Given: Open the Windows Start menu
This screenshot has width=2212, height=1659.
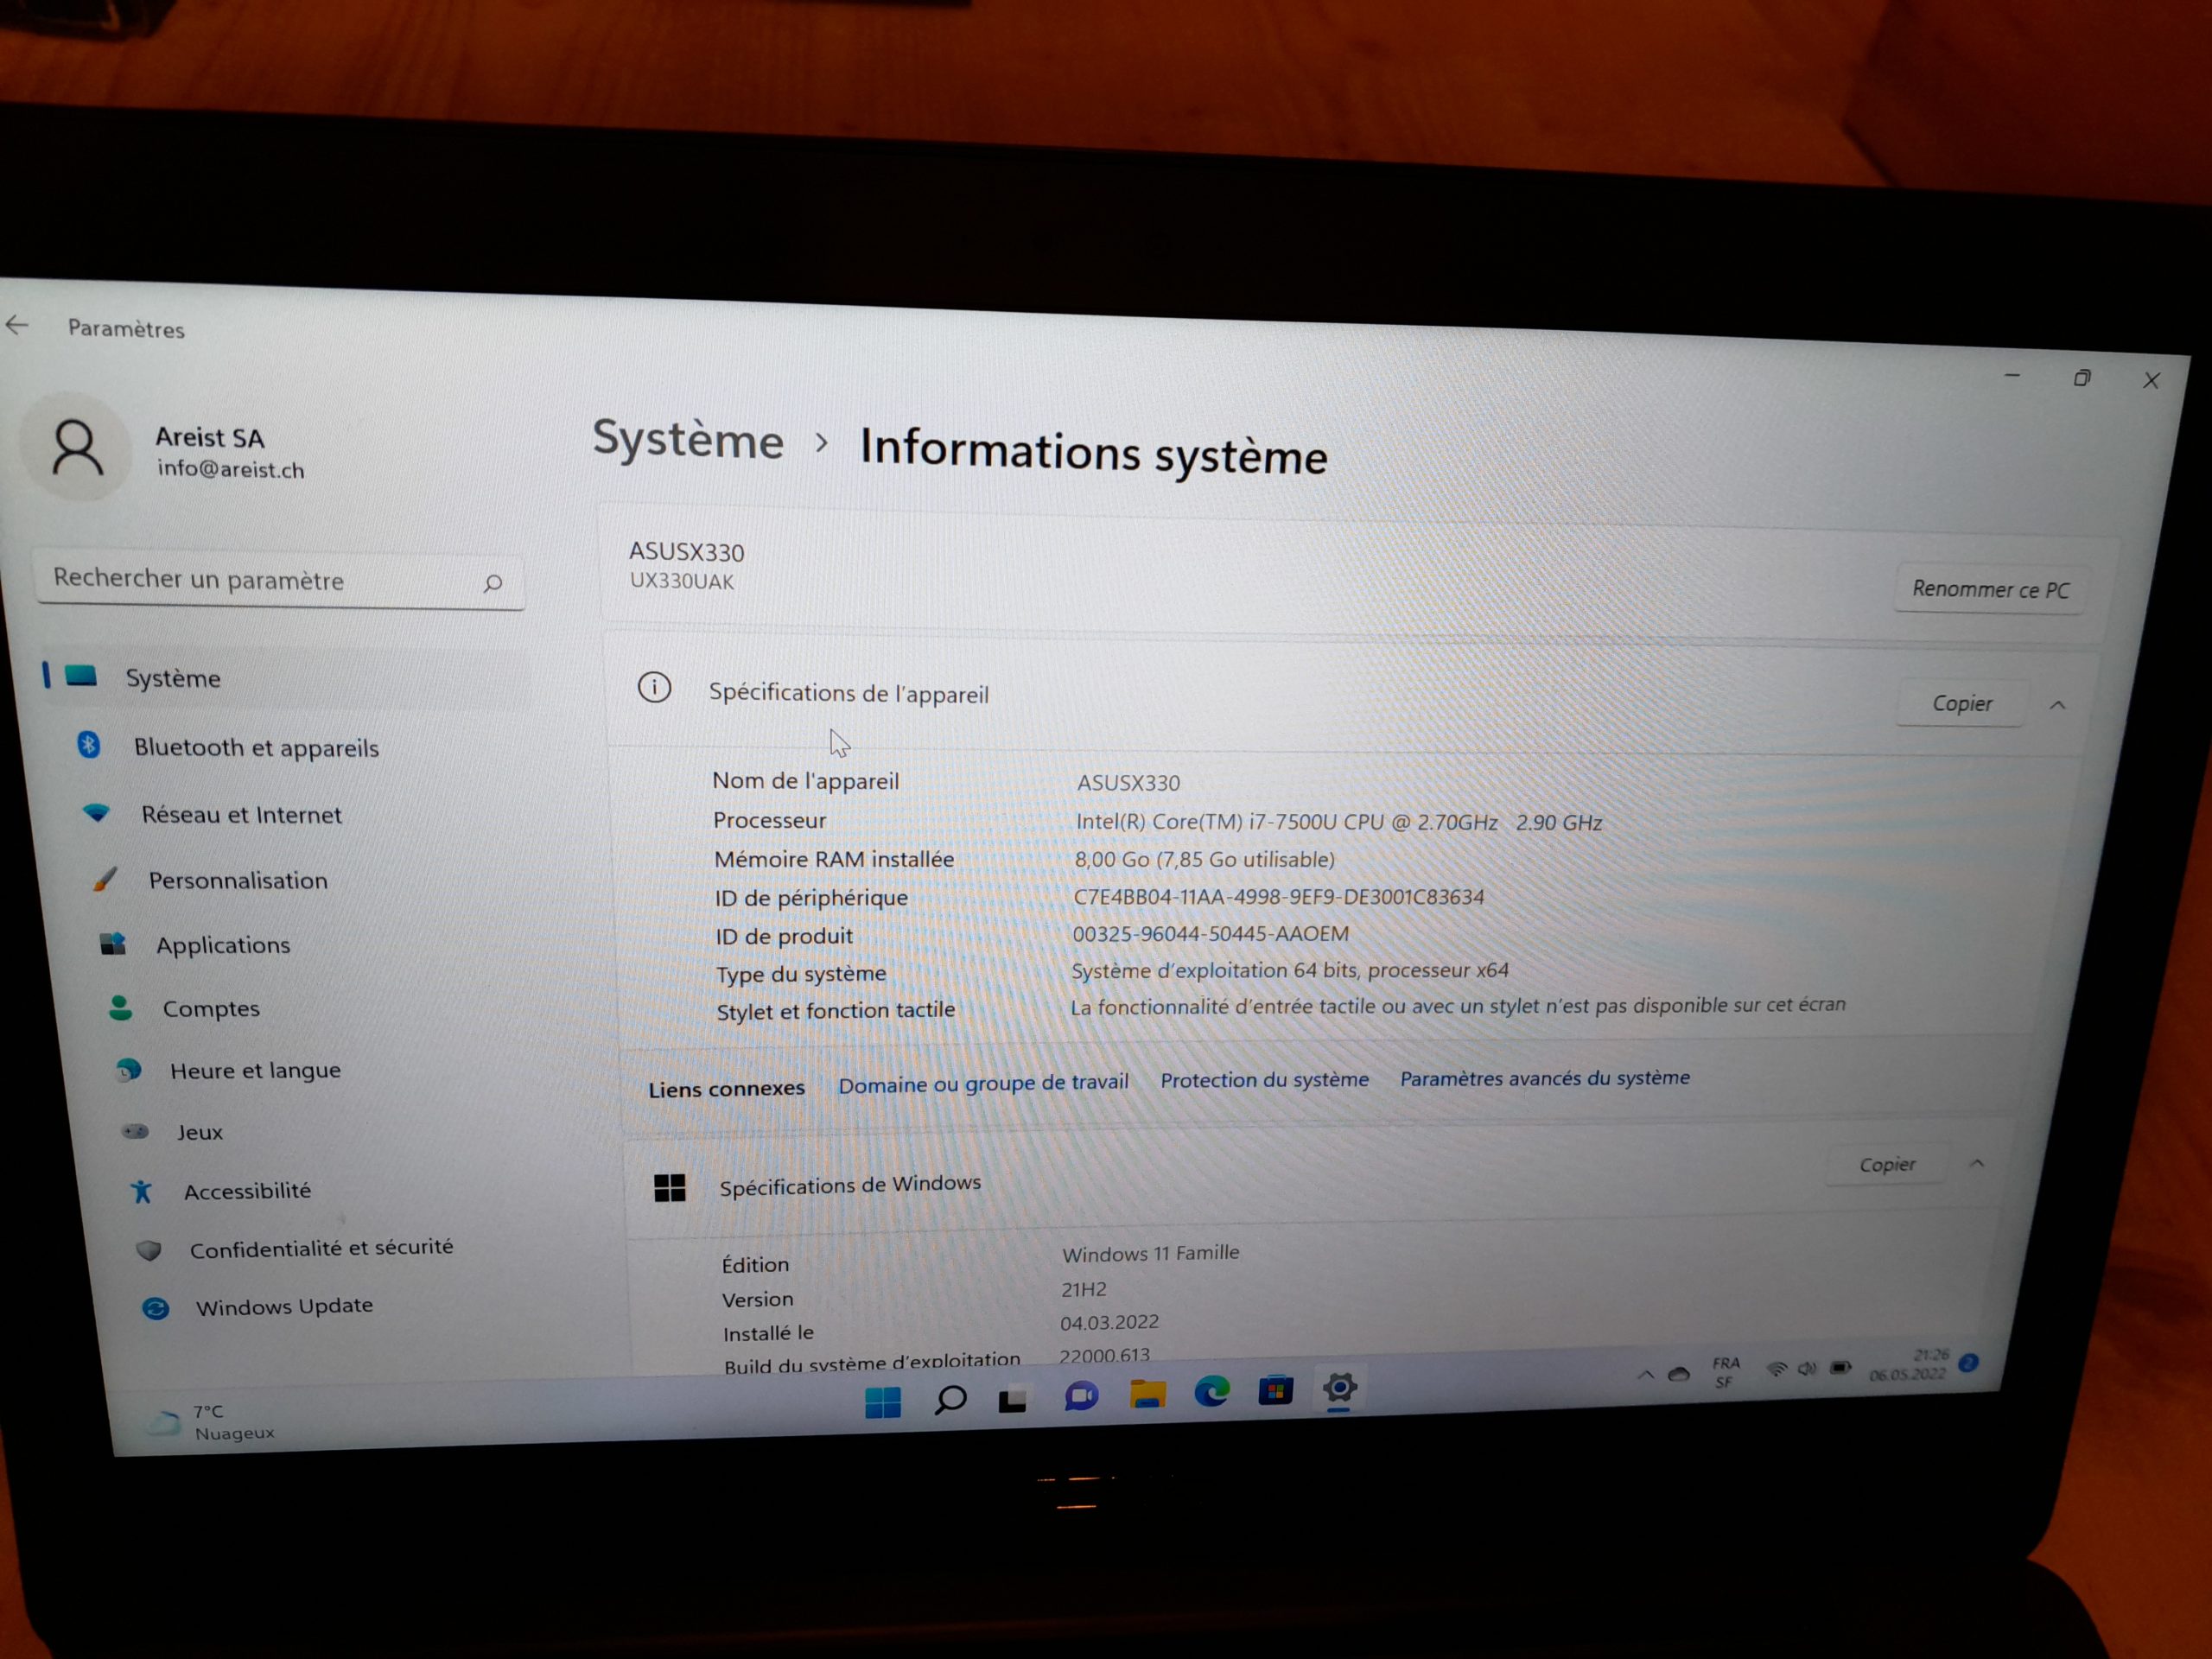Looking at the screenshot, I should [882, 1402].
